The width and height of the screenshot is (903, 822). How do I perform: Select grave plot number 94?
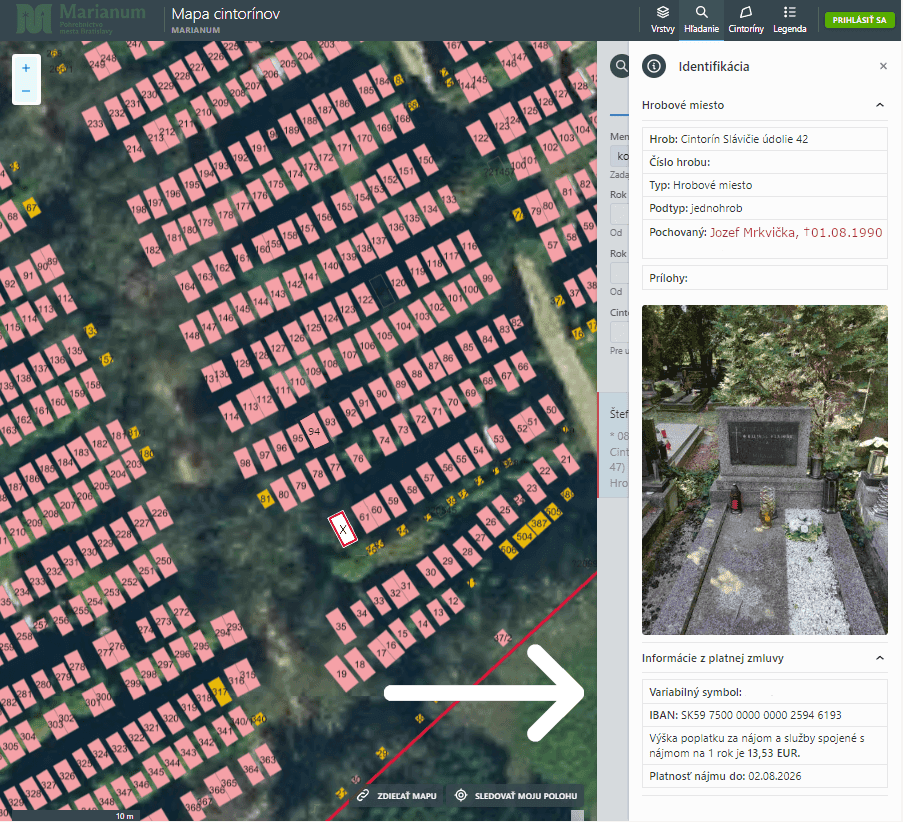point(315,431)
